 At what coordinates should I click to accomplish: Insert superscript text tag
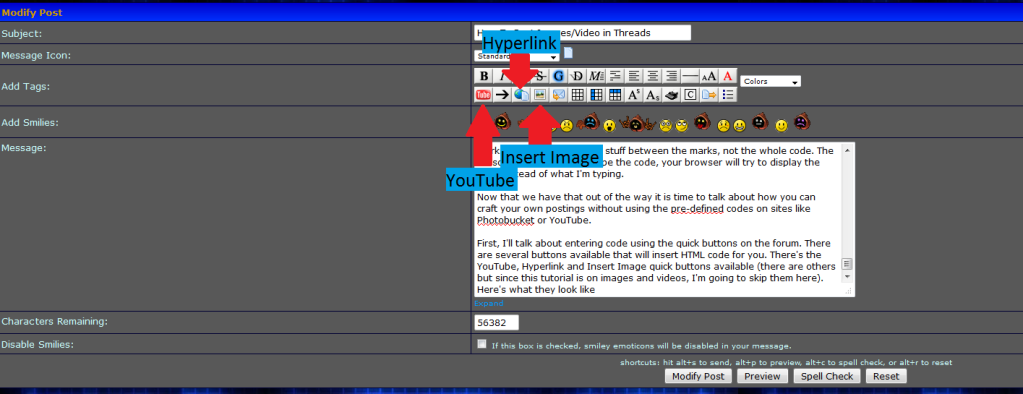point(634,95)
